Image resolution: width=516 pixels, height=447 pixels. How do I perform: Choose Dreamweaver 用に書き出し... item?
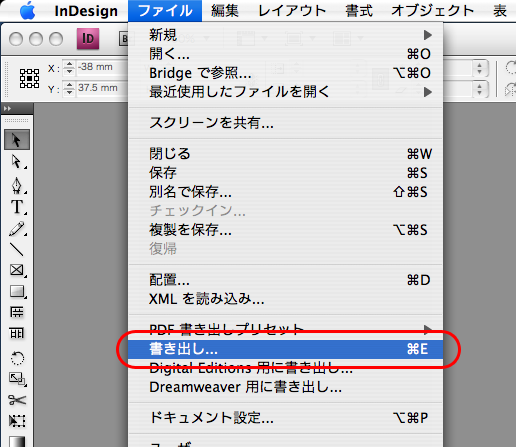point(286,387)
